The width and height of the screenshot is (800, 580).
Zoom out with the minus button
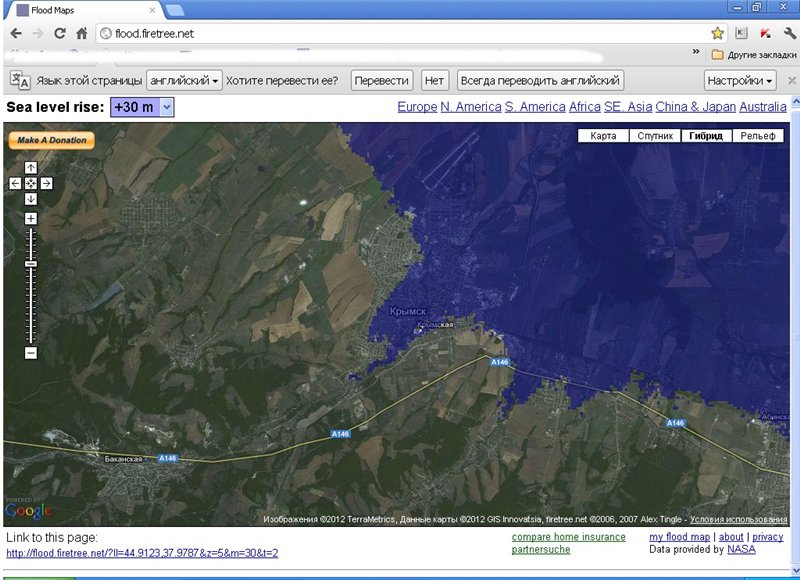click(x=31, y=353)
